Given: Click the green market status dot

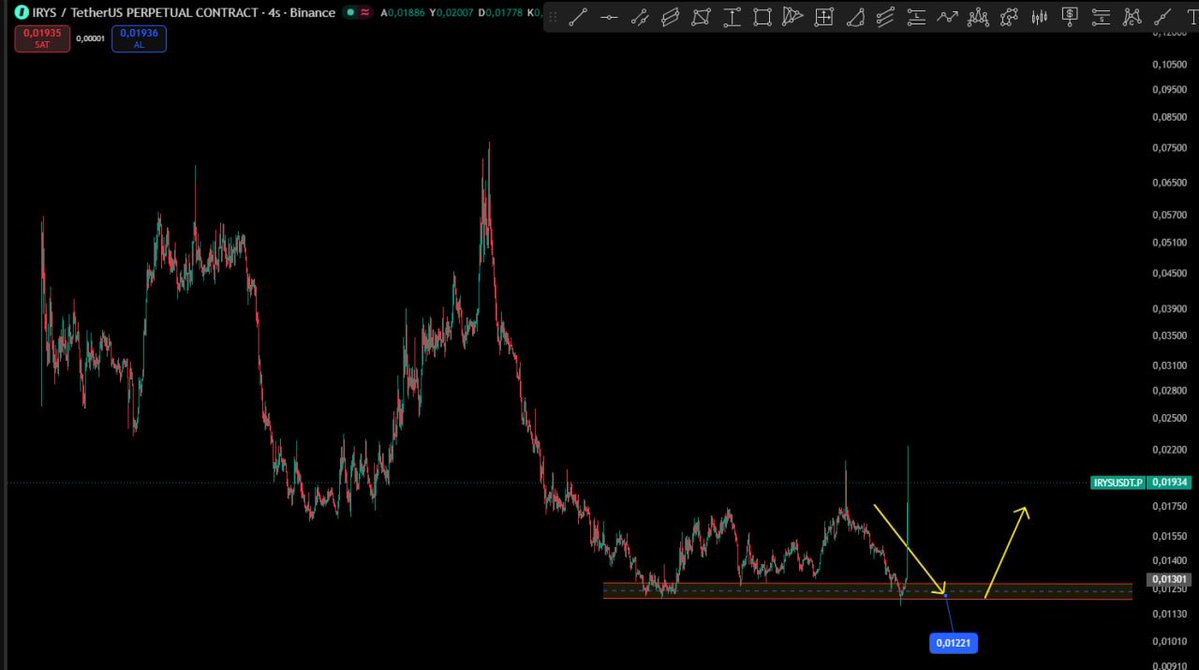Looking at the screenshot, I should pyautogui.click(x=350, y=12).
